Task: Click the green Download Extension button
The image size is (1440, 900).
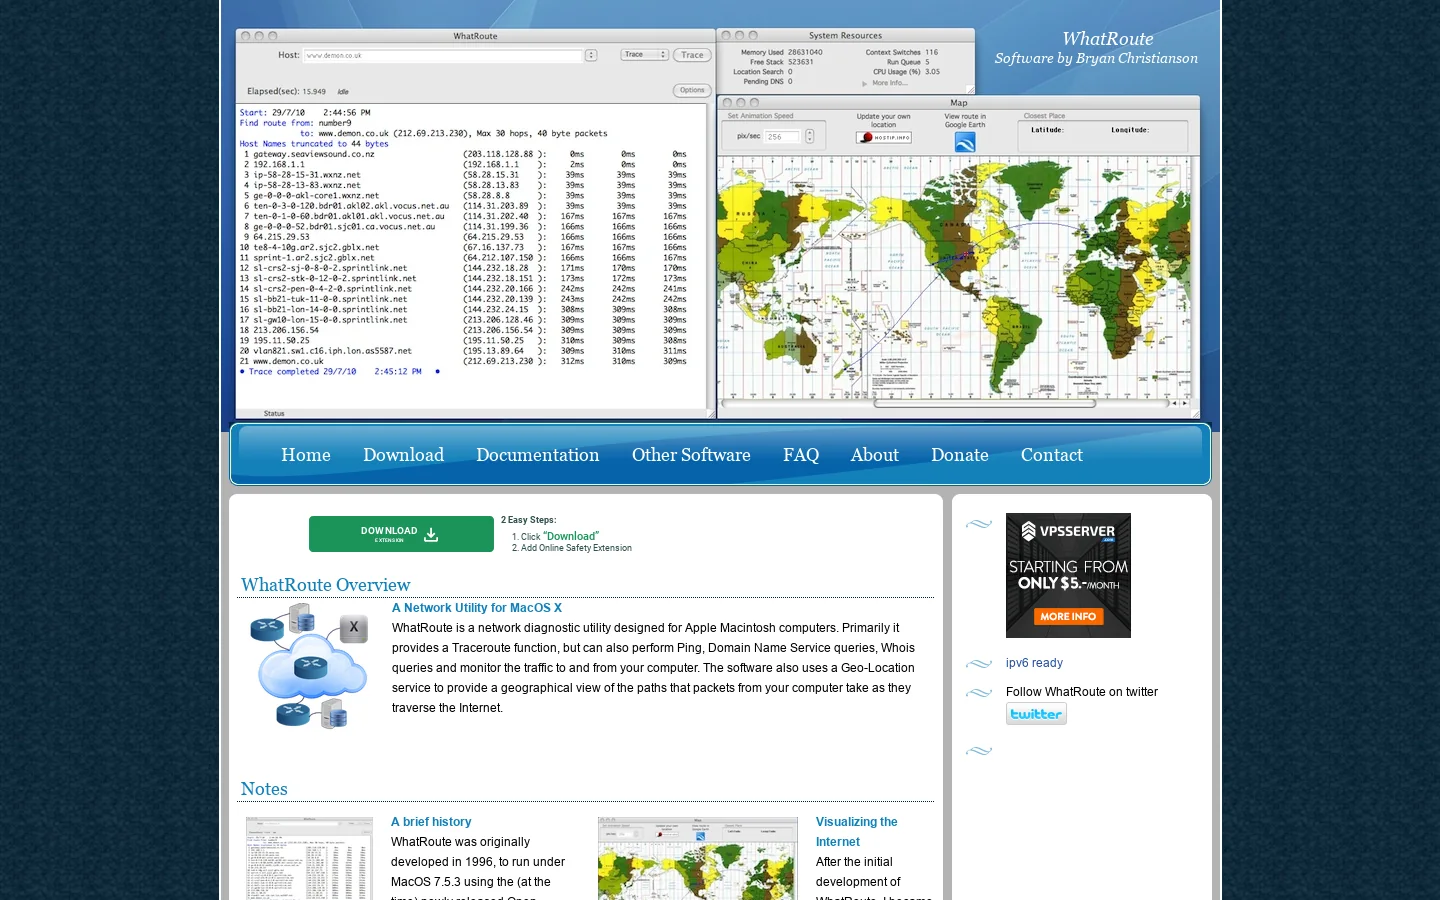Action: point(401,534)
